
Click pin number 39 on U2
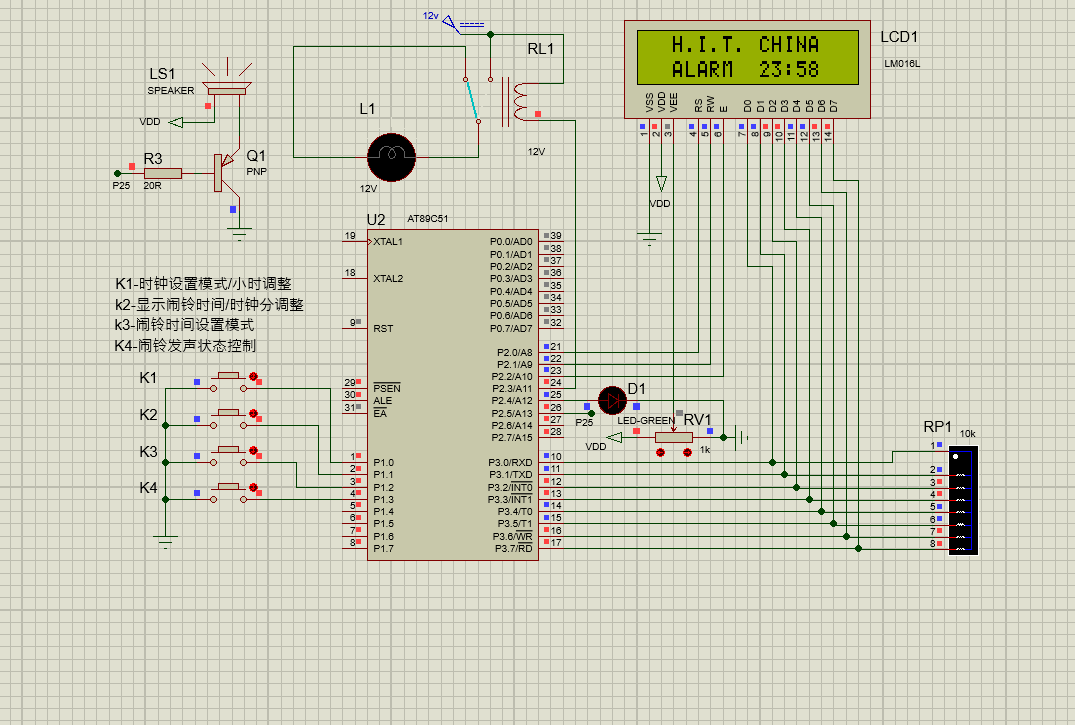click(556, 235)
